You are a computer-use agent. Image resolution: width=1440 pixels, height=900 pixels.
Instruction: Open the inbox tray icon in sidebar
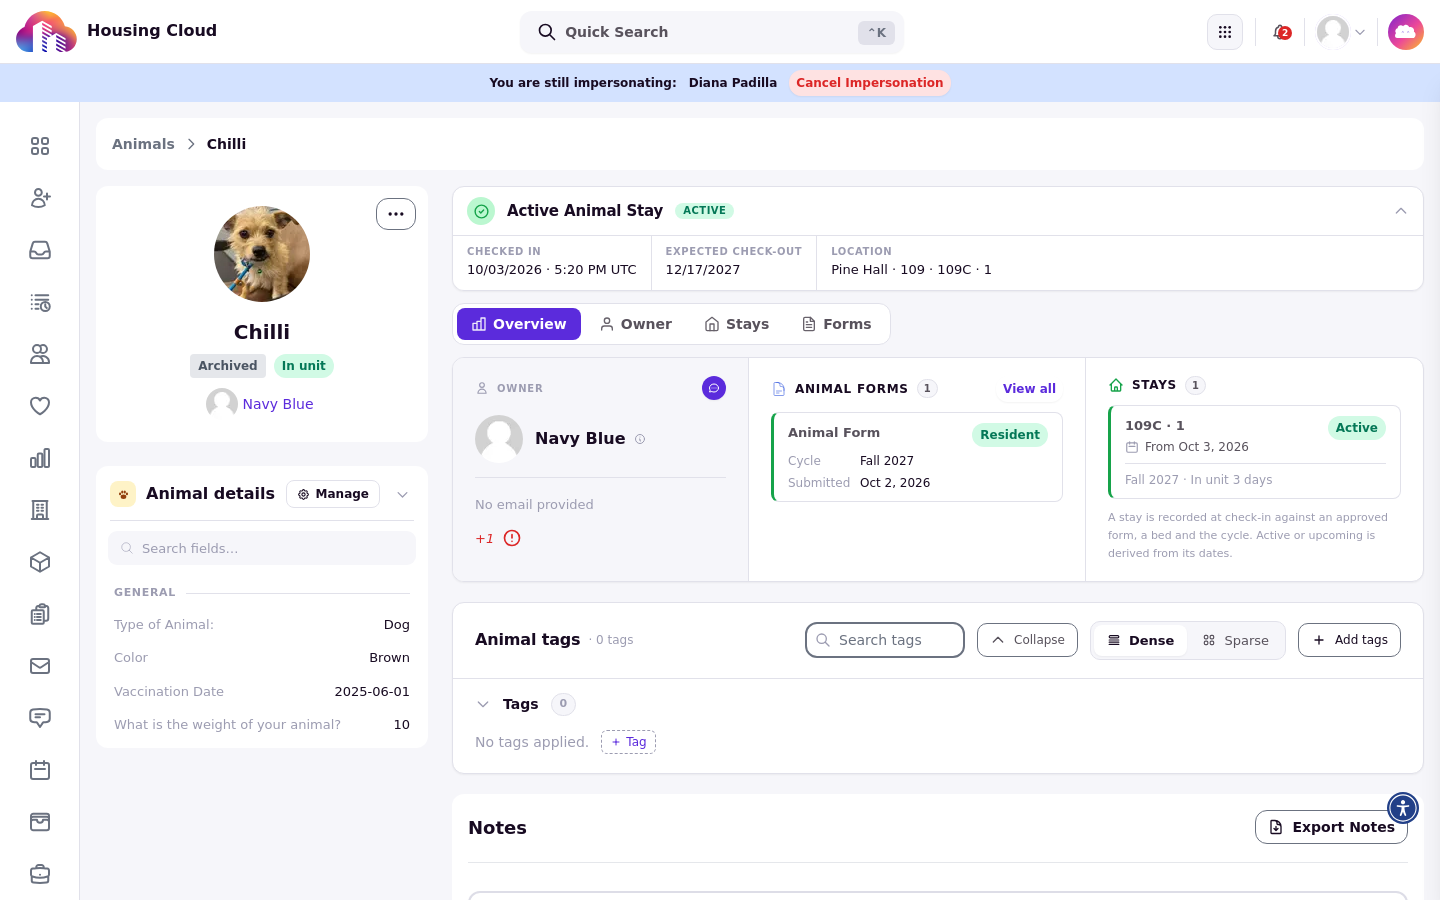[x=40, y=250]
